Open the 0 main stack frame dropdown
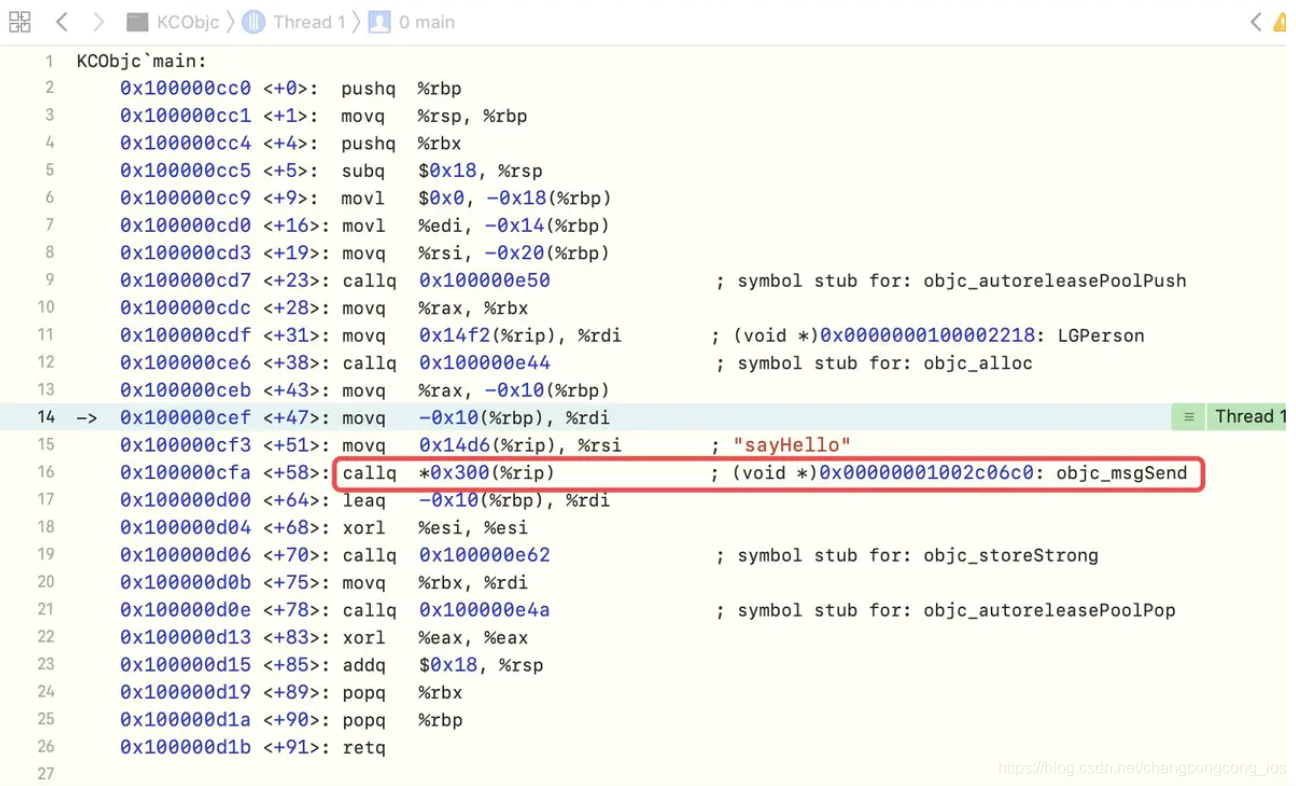Viewport: 1296px width, 786px height. click(x=427, y=21)
